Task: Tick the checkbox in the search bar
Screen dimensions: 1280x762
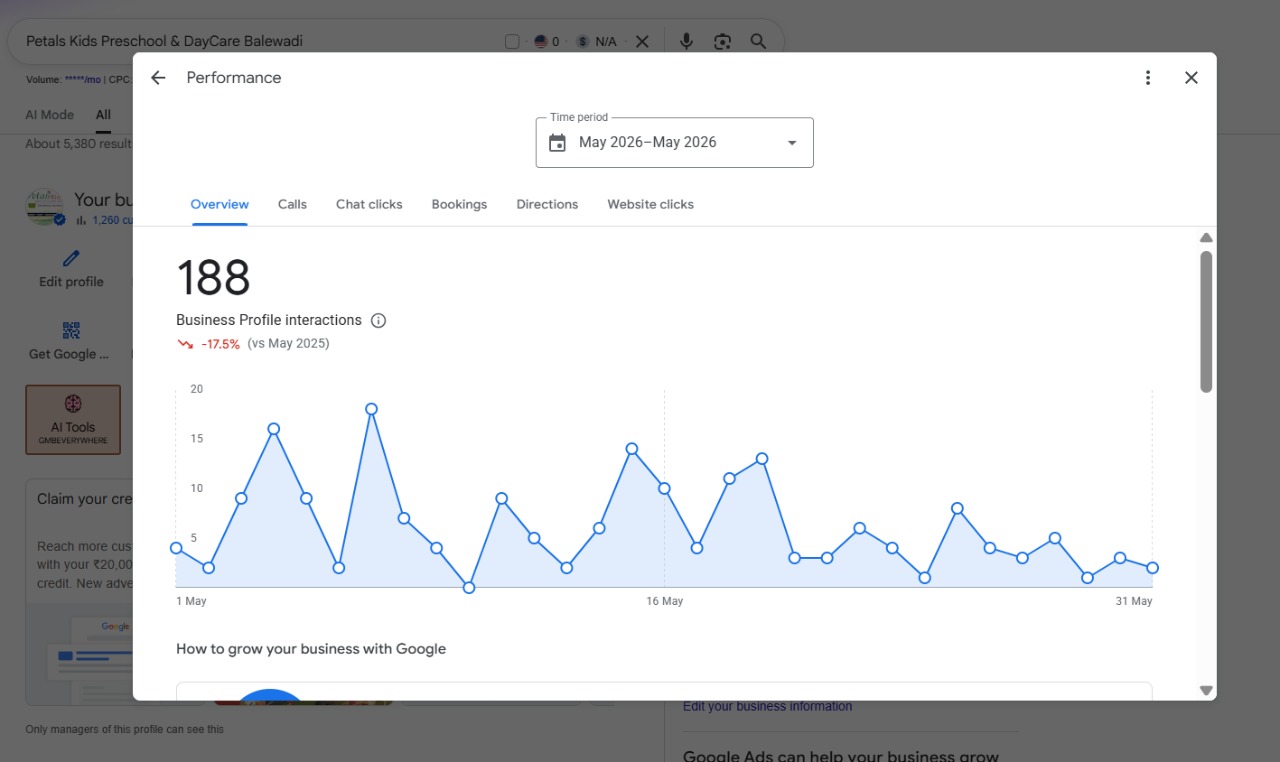Action: pos(512,41)
